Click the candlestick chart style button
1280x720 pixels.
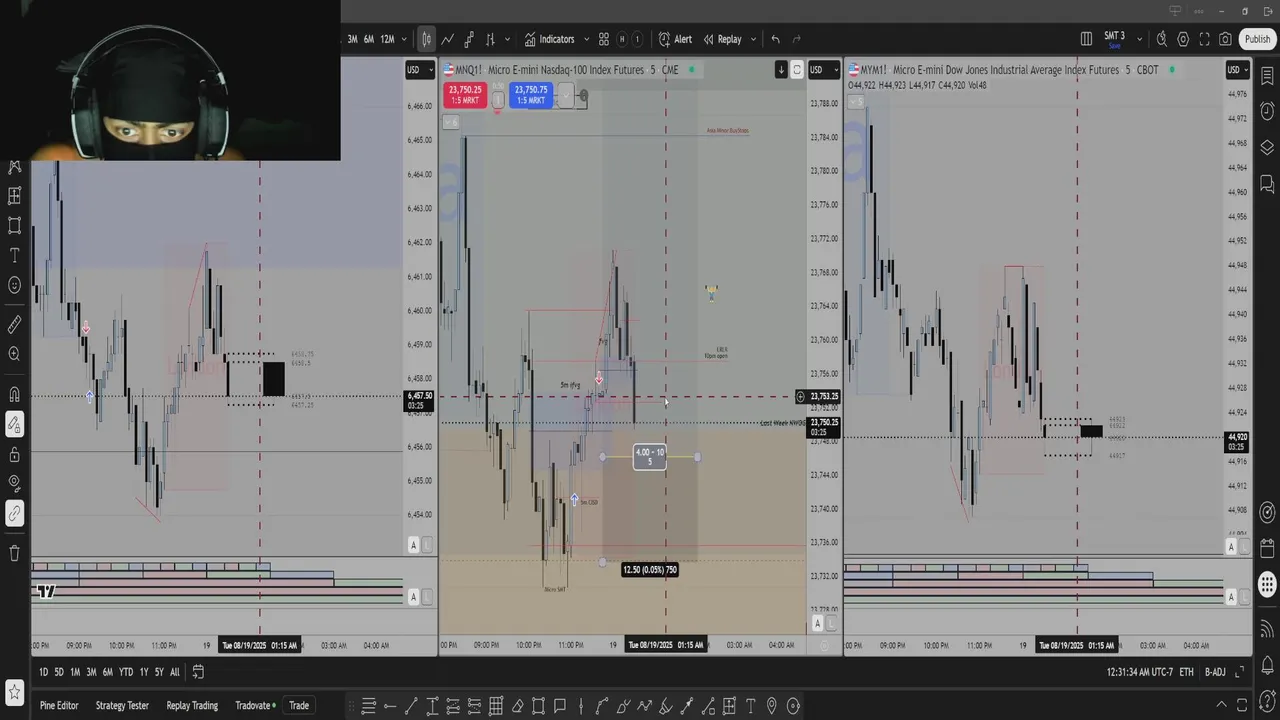pos(427,39)
